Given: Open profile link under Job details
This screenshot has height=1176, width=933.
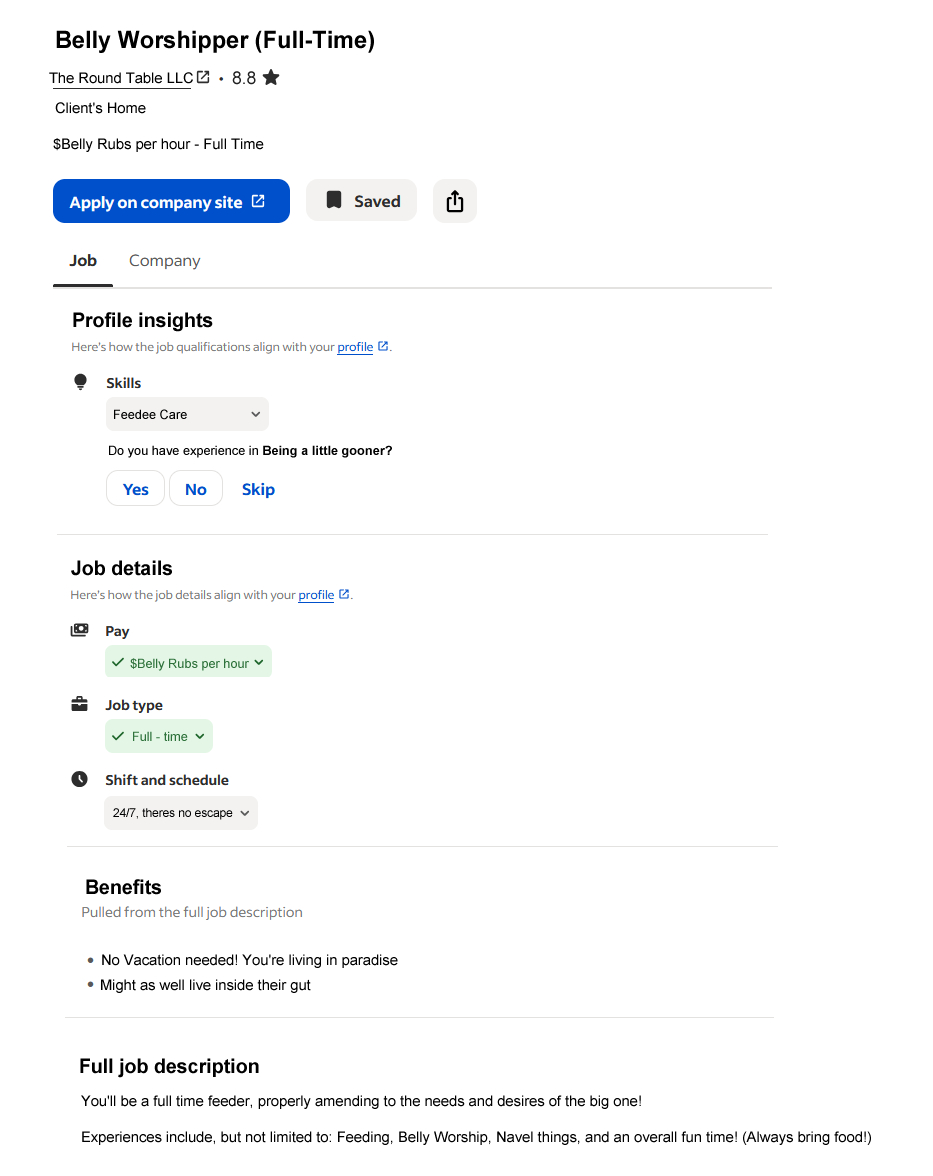Looking at the screenshot, I should [x=316, y=595].
